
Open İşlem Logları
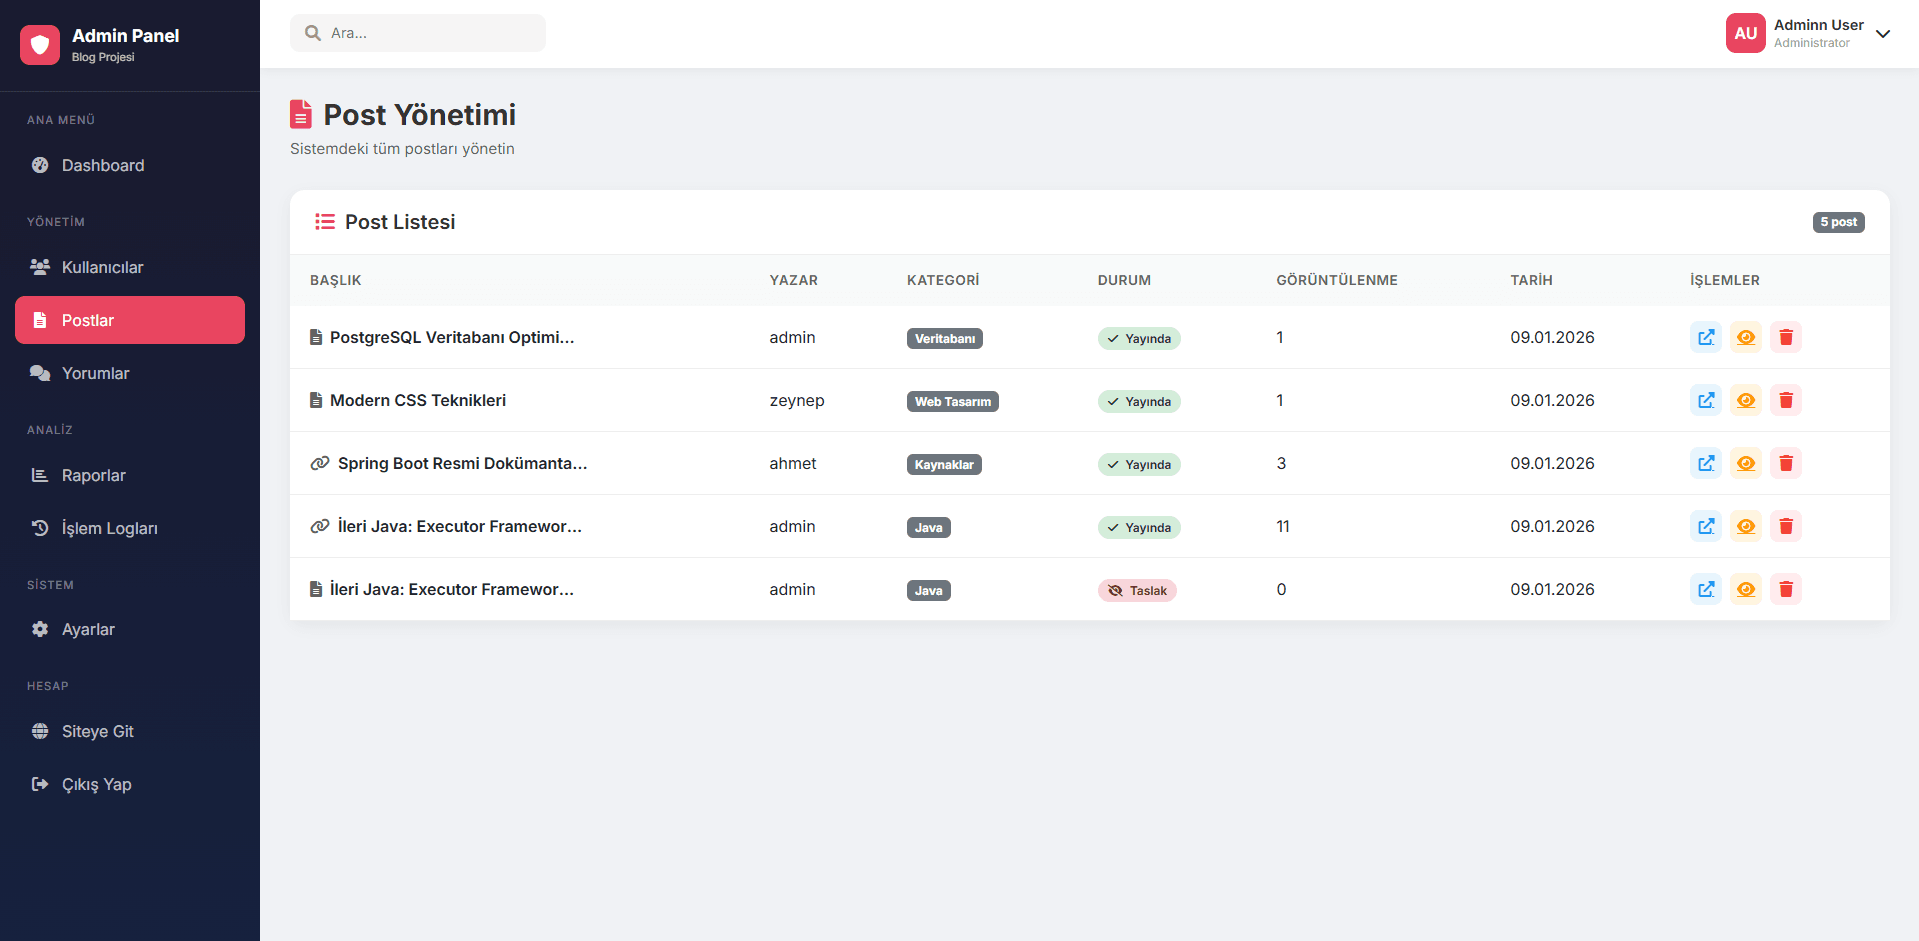(x=109, y=528)
